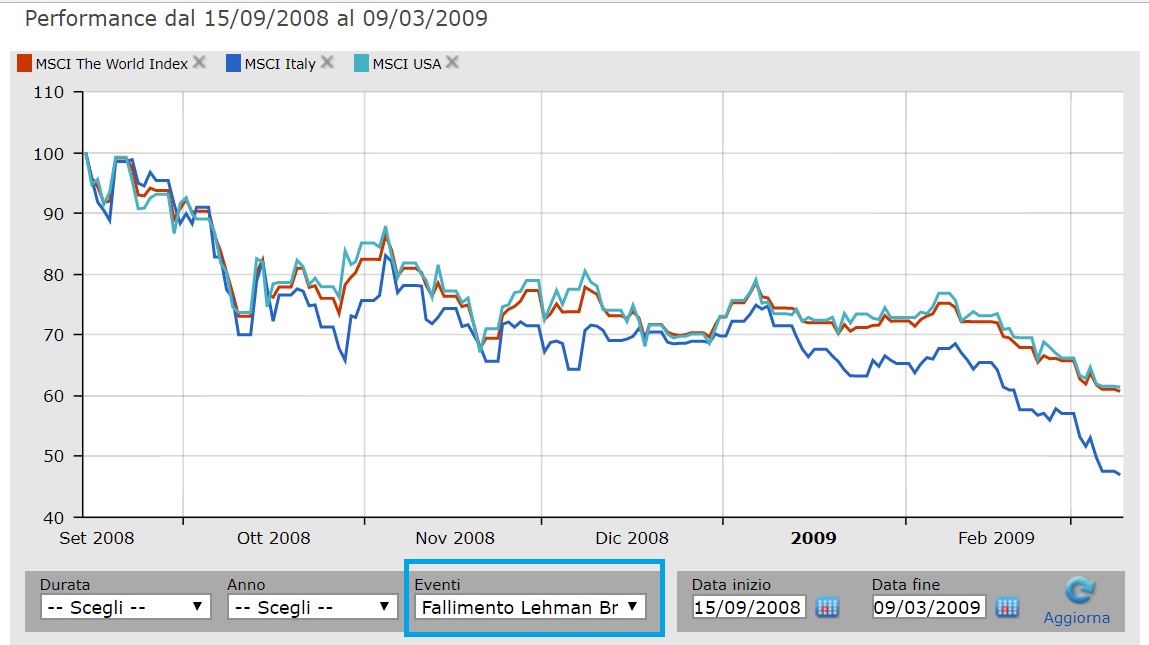The height and width of the screenshot is (645, 1149).
Task: Remove MSCI The World Index series
Action: click(199, 62)
